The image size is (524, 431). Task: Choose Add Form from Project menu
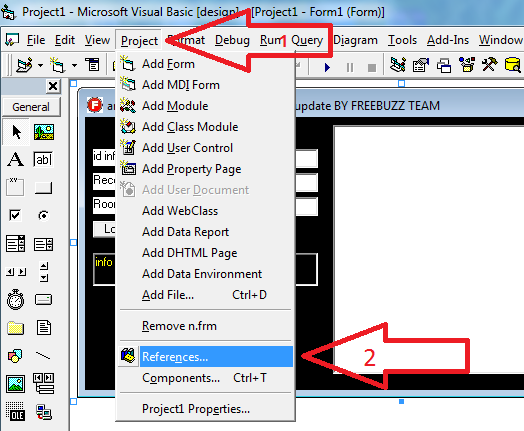point(205,64)
